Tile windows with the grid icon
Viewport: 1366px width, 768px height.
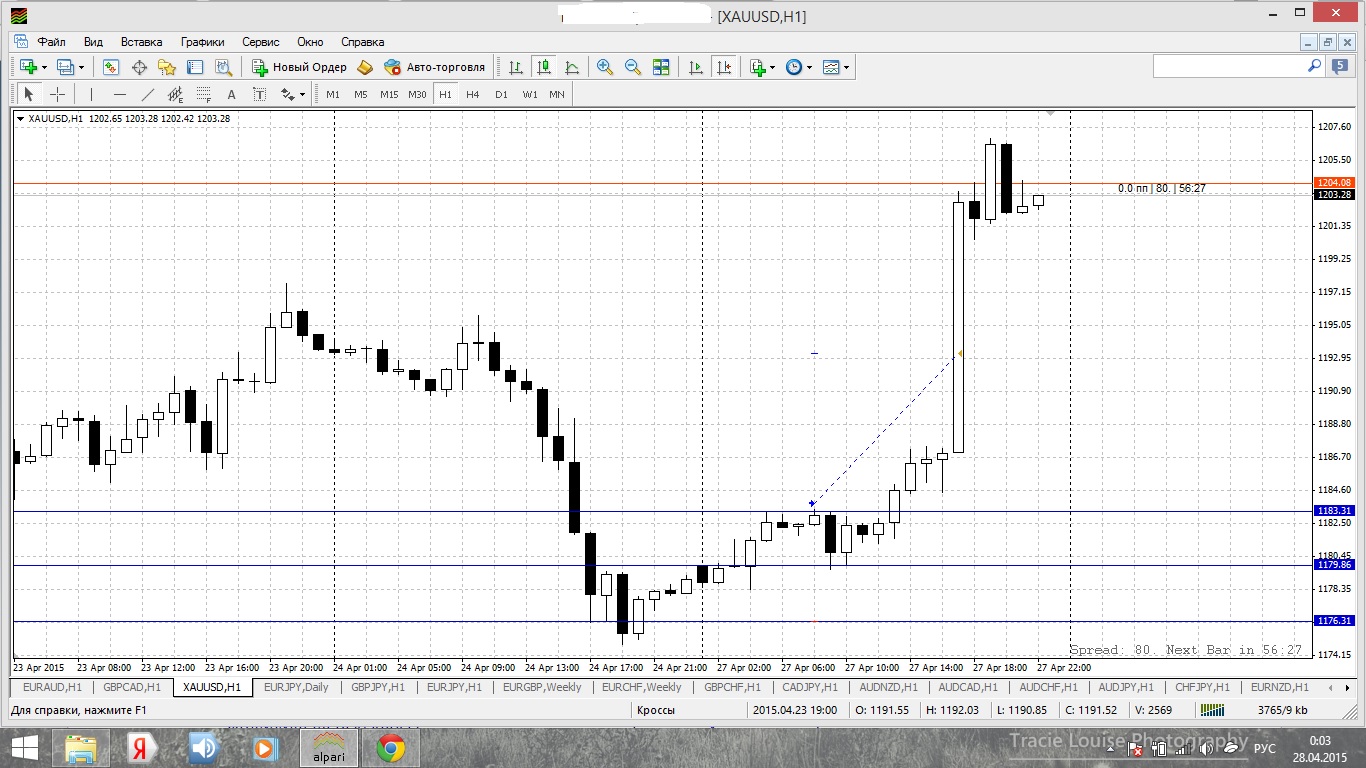(661, 67)
